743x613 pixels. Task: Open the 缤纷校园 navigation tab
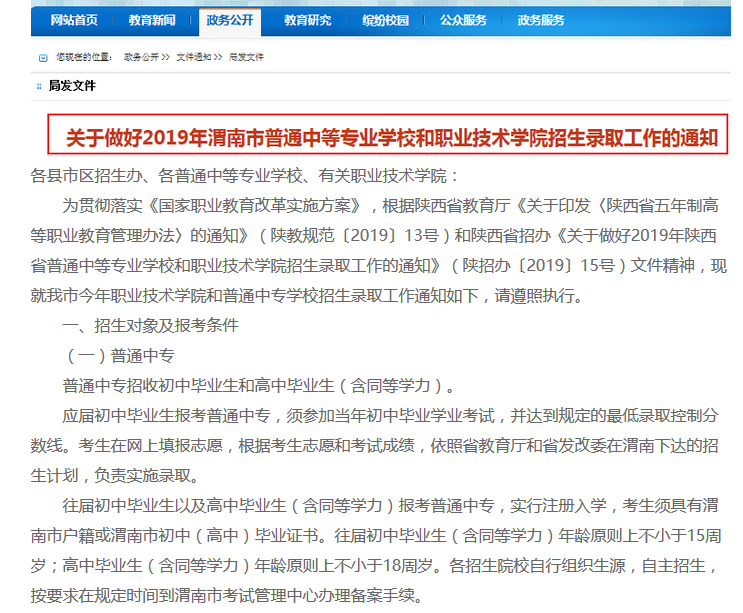tap(385, 20)
